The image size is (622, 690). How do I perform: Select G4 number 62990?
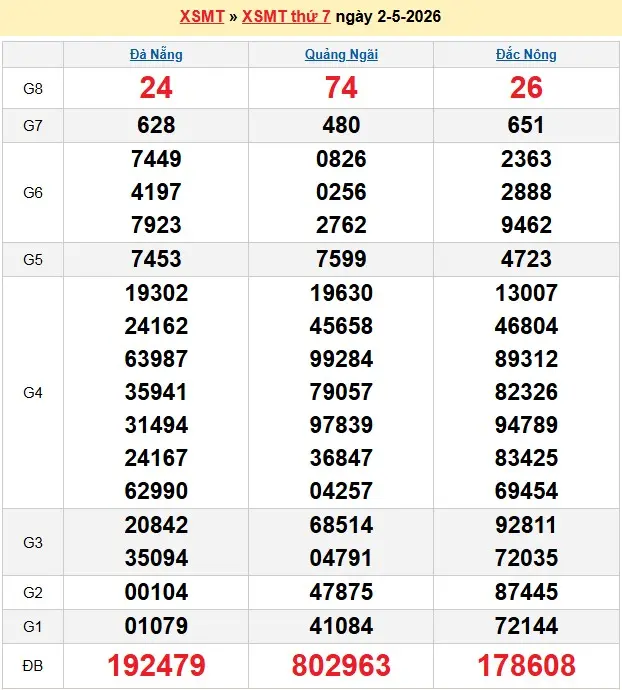[156, 491]
